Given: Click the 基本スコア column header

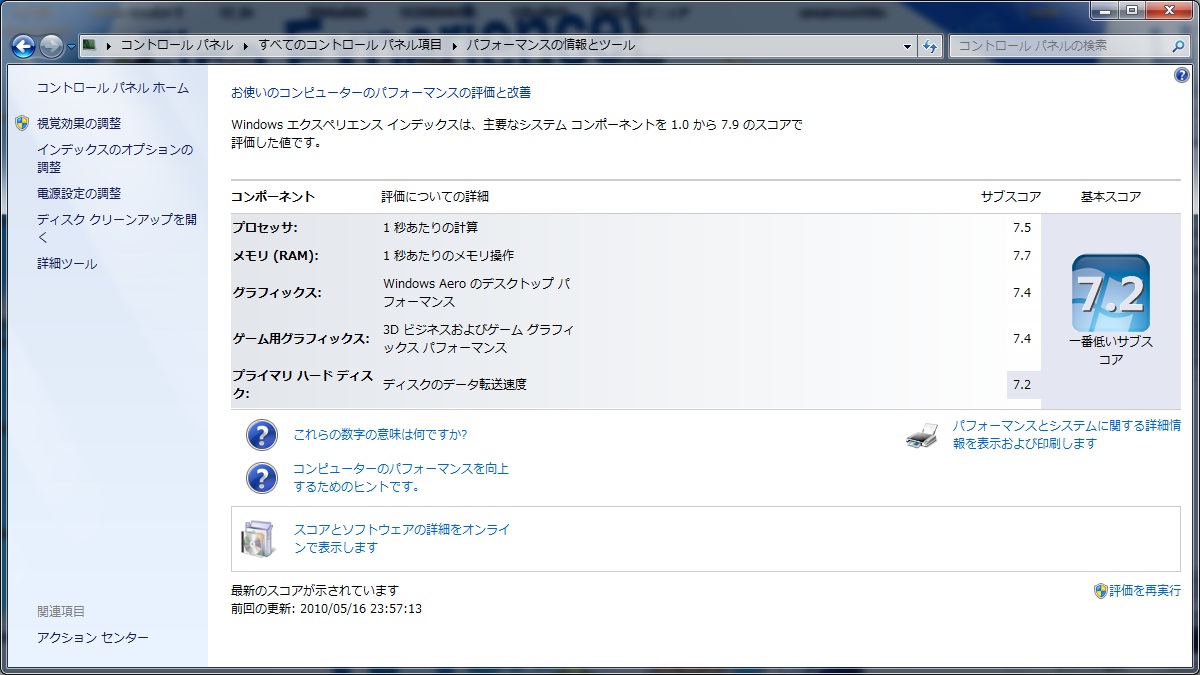Looking at the screenshot, I should pyautogui.click(x=1111, y=196).
